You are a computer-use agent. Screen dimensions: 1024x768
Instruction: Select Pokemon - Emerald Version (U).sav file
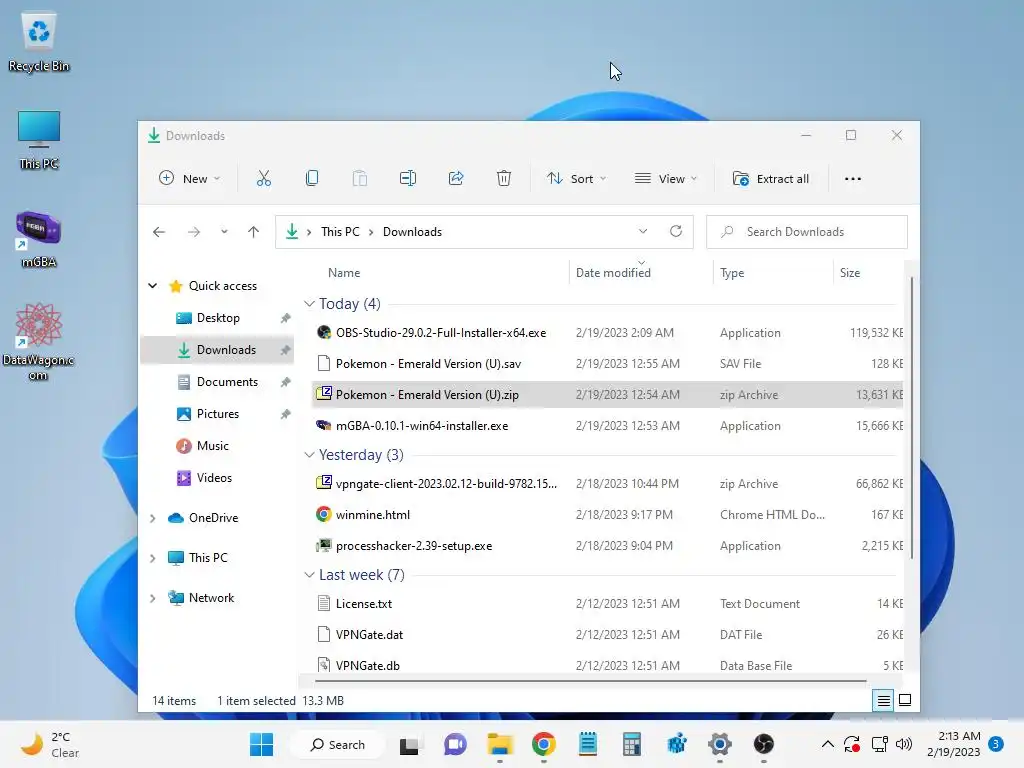click(x=607, y=364)
